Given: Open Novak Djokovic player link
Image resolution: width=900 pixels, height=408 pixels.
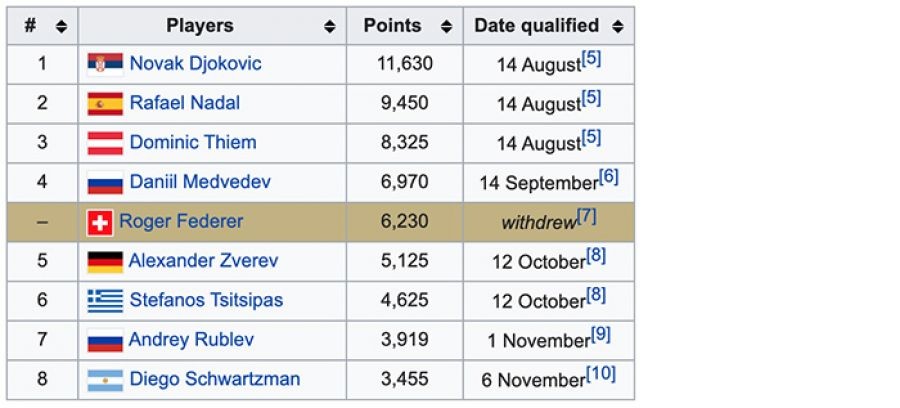Looking at the screenshot, I should tap(195, 64).
